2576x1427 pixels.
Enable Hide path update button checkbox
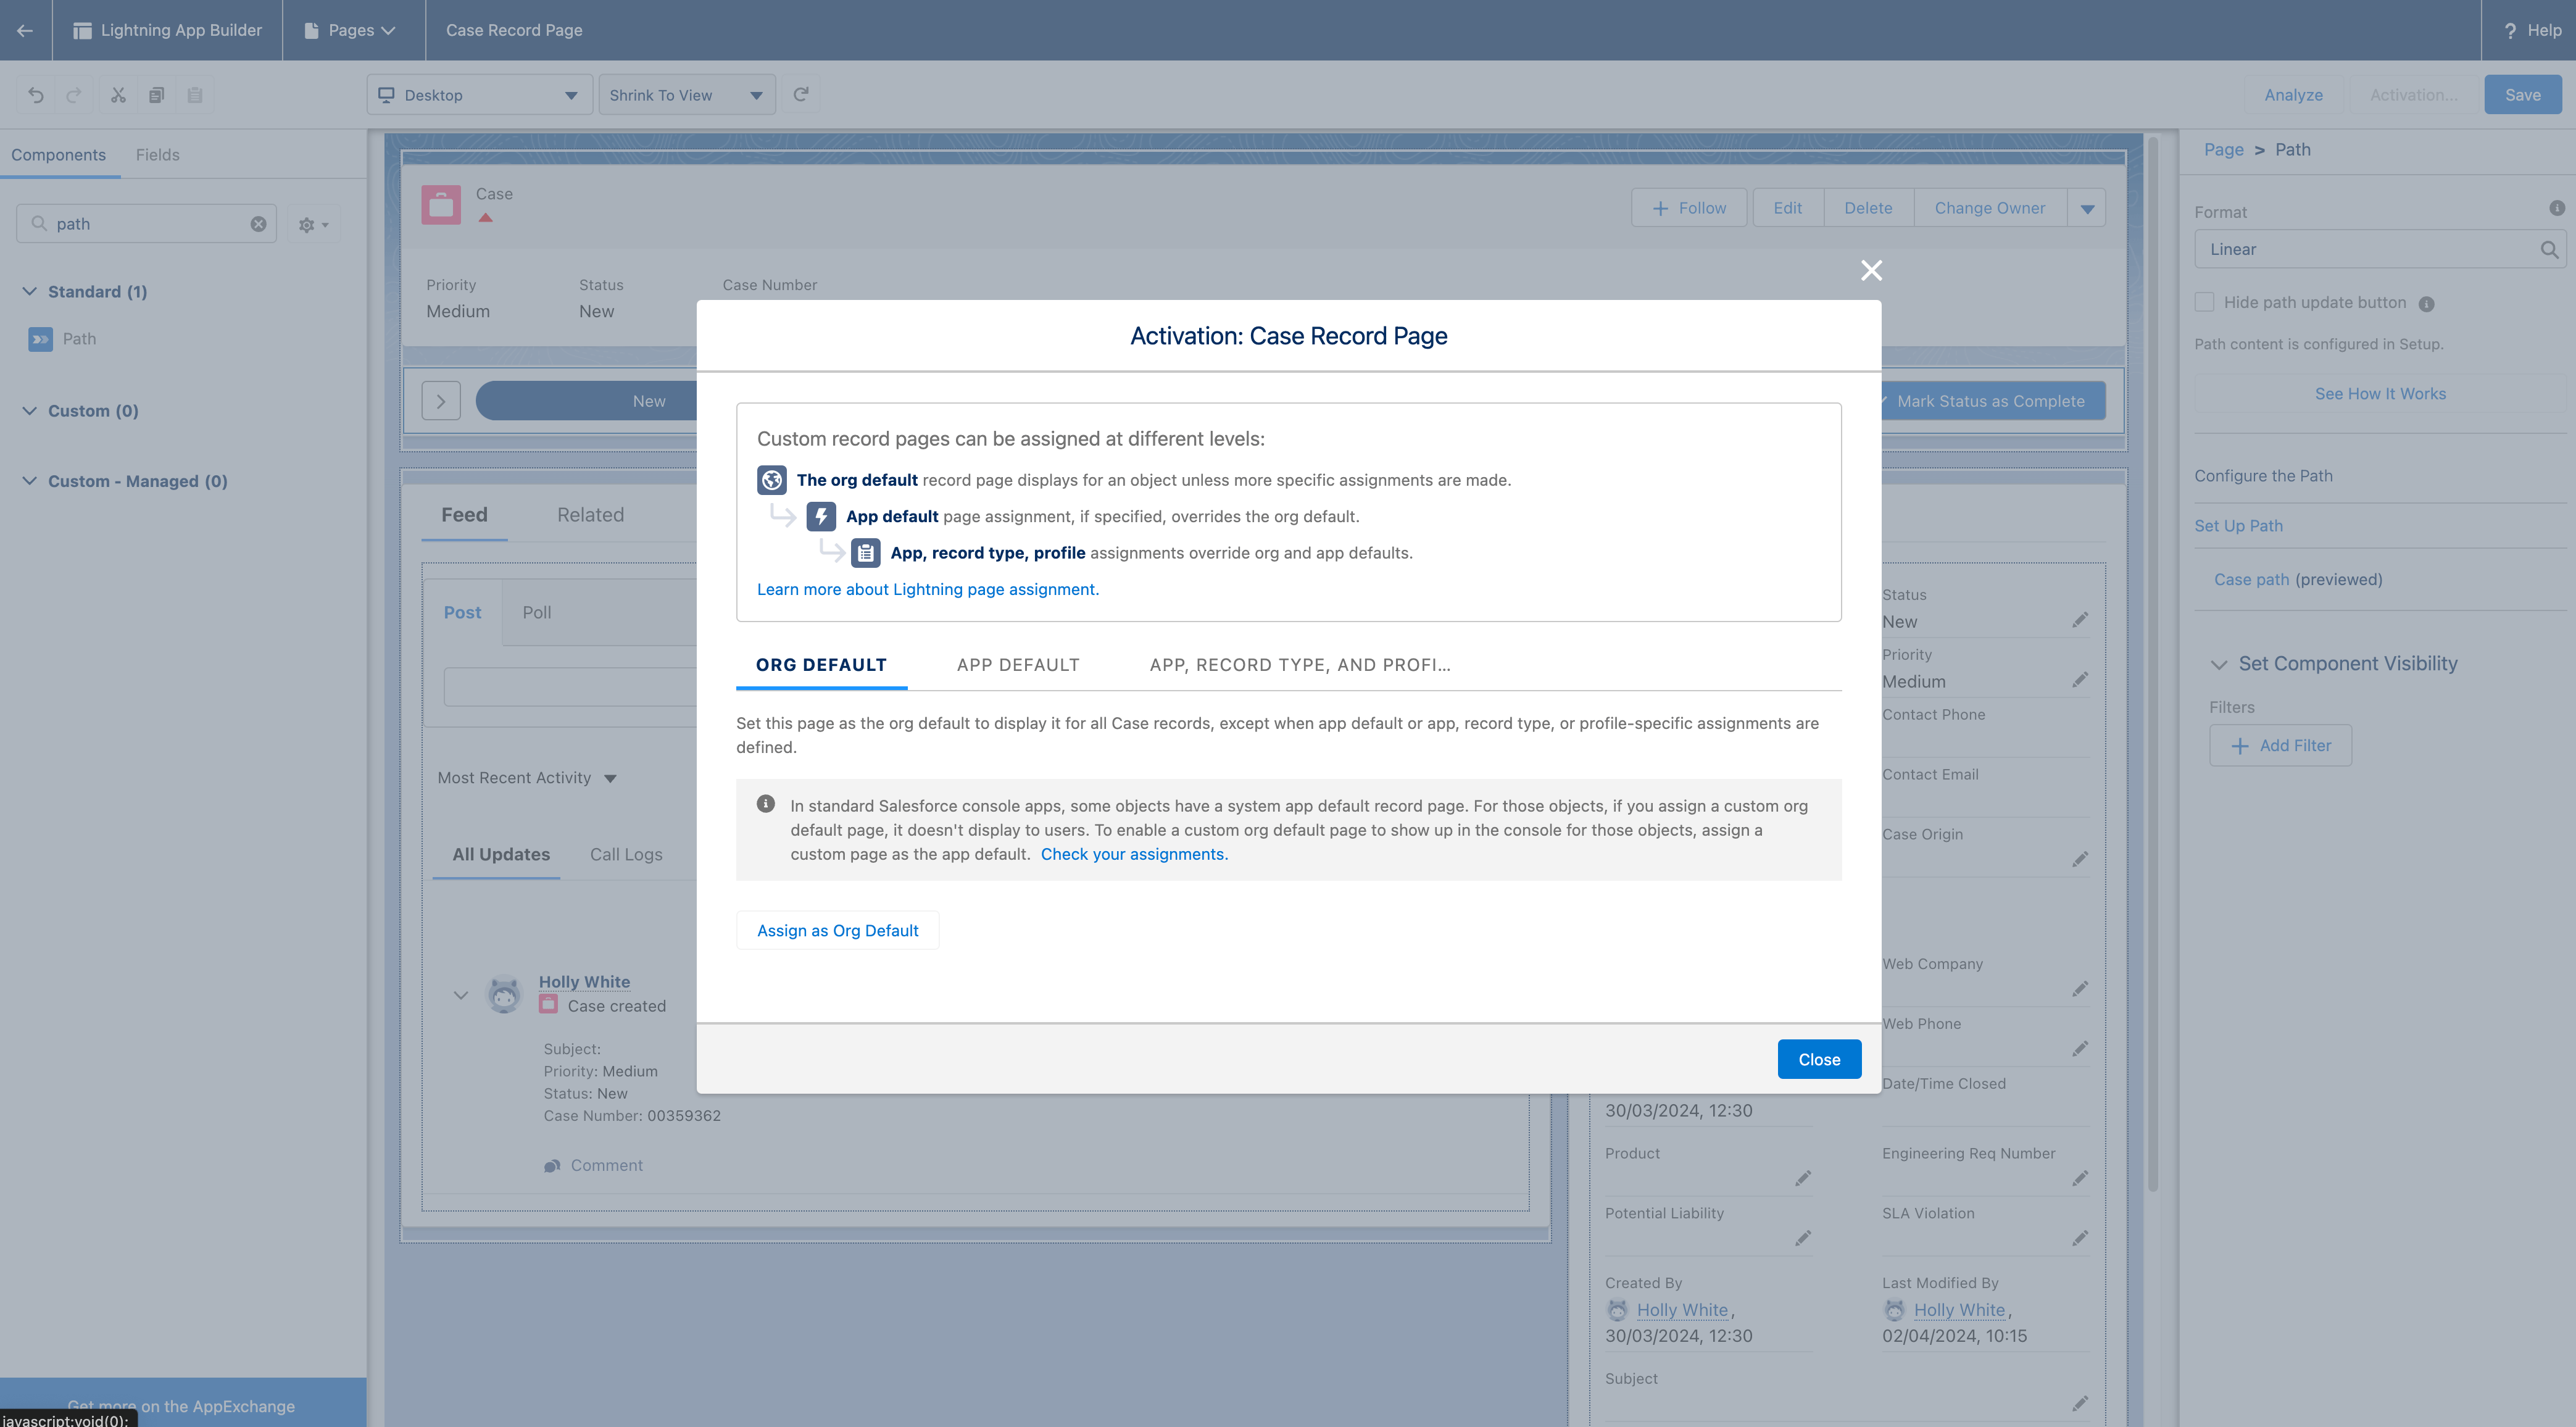click(2204, 302)
